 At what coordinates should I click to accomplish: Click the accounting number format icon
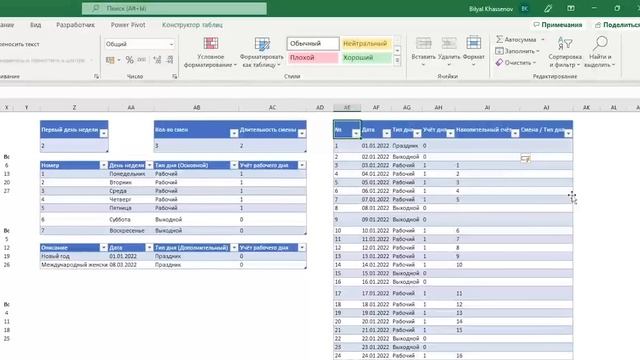tap(110, 60)
